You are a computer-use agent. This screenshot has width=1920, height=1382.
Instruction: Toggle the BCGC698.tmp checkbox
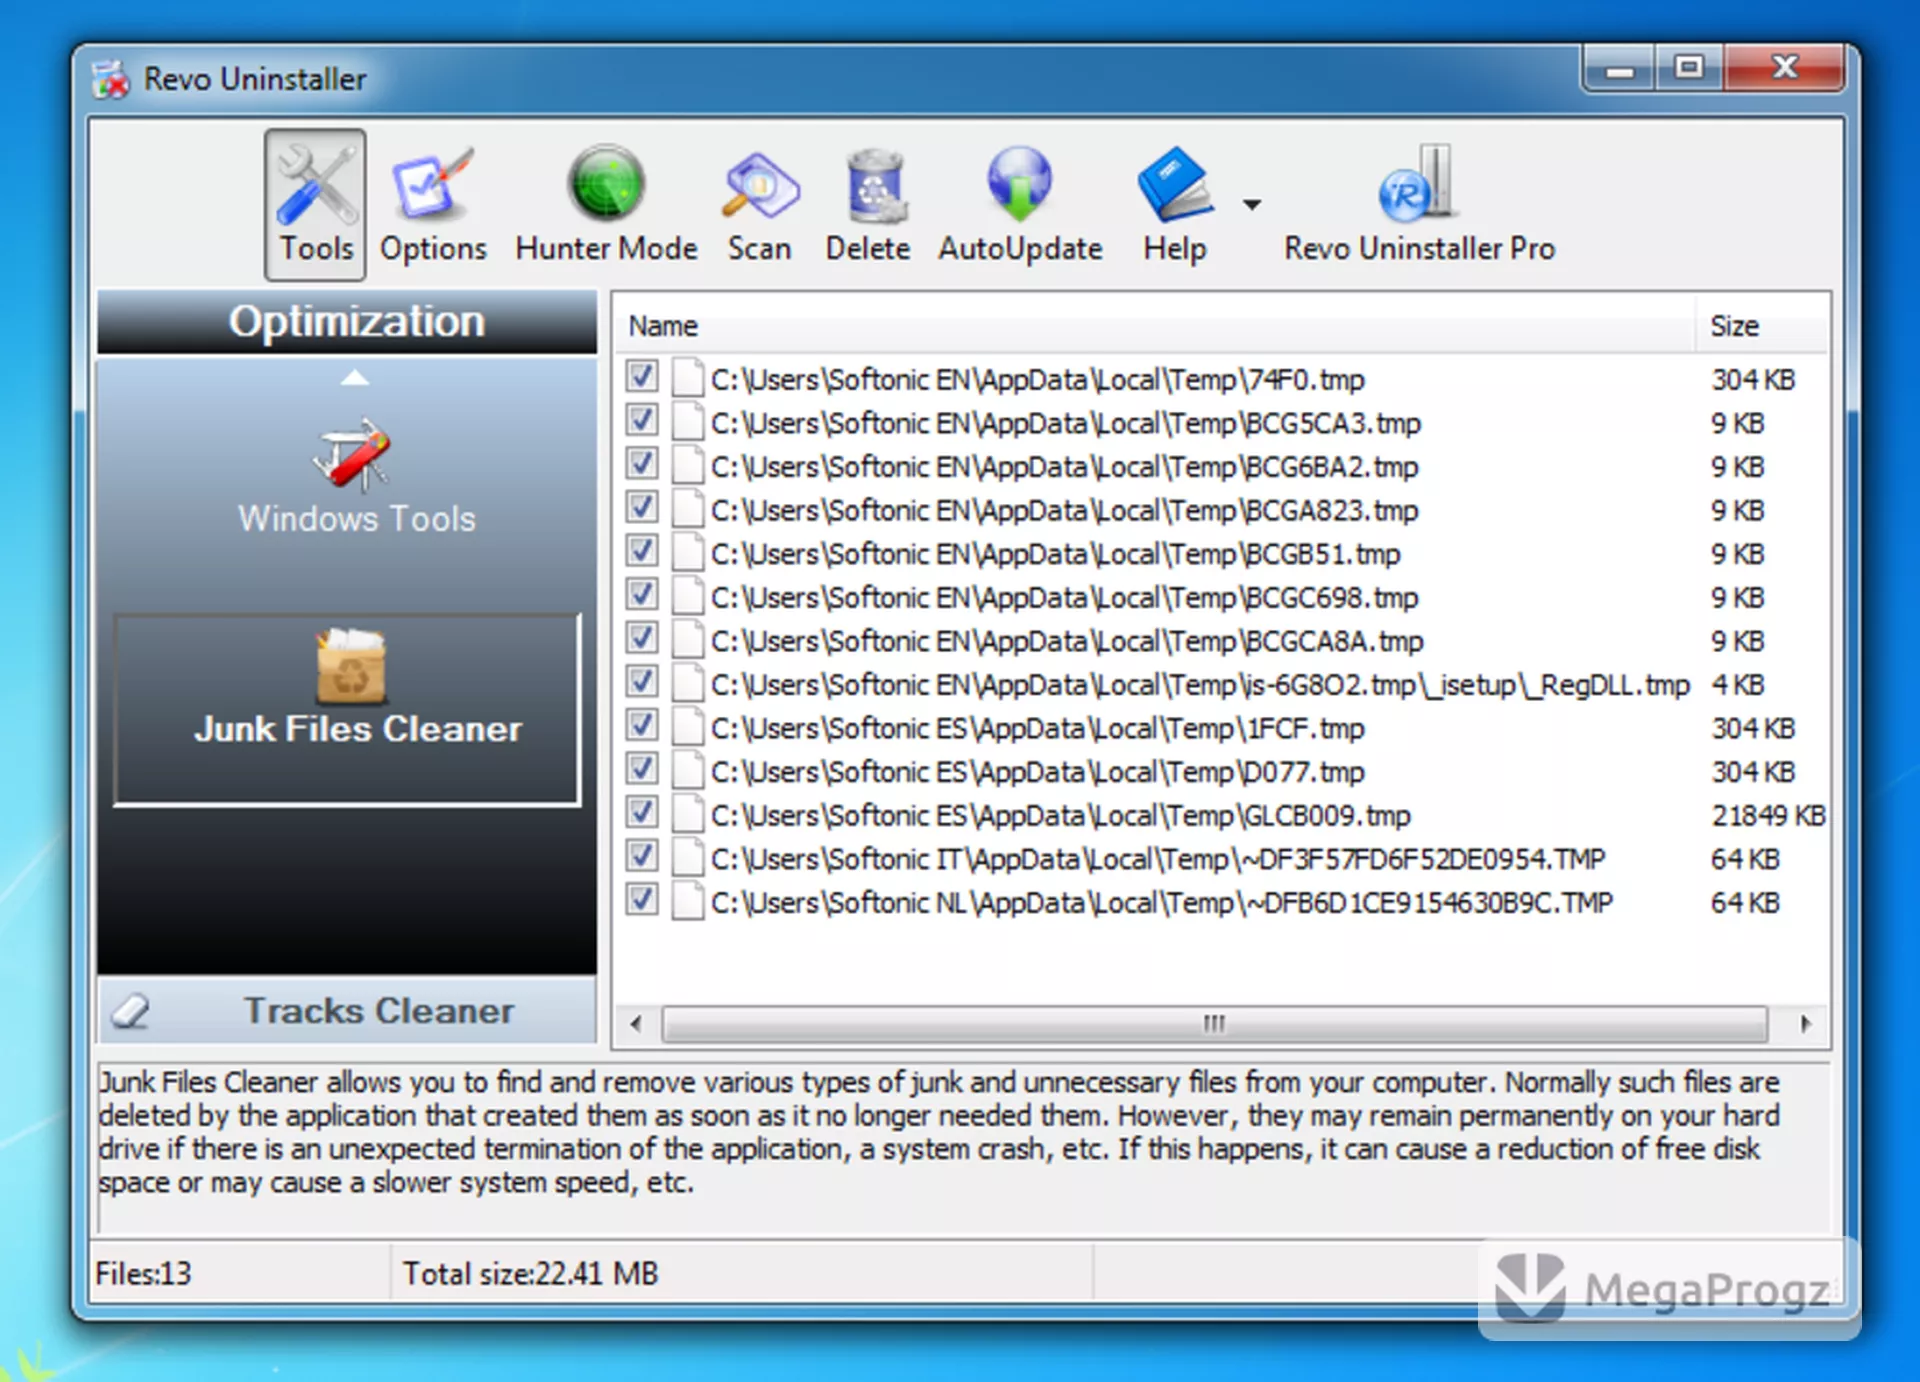(642, 595)
